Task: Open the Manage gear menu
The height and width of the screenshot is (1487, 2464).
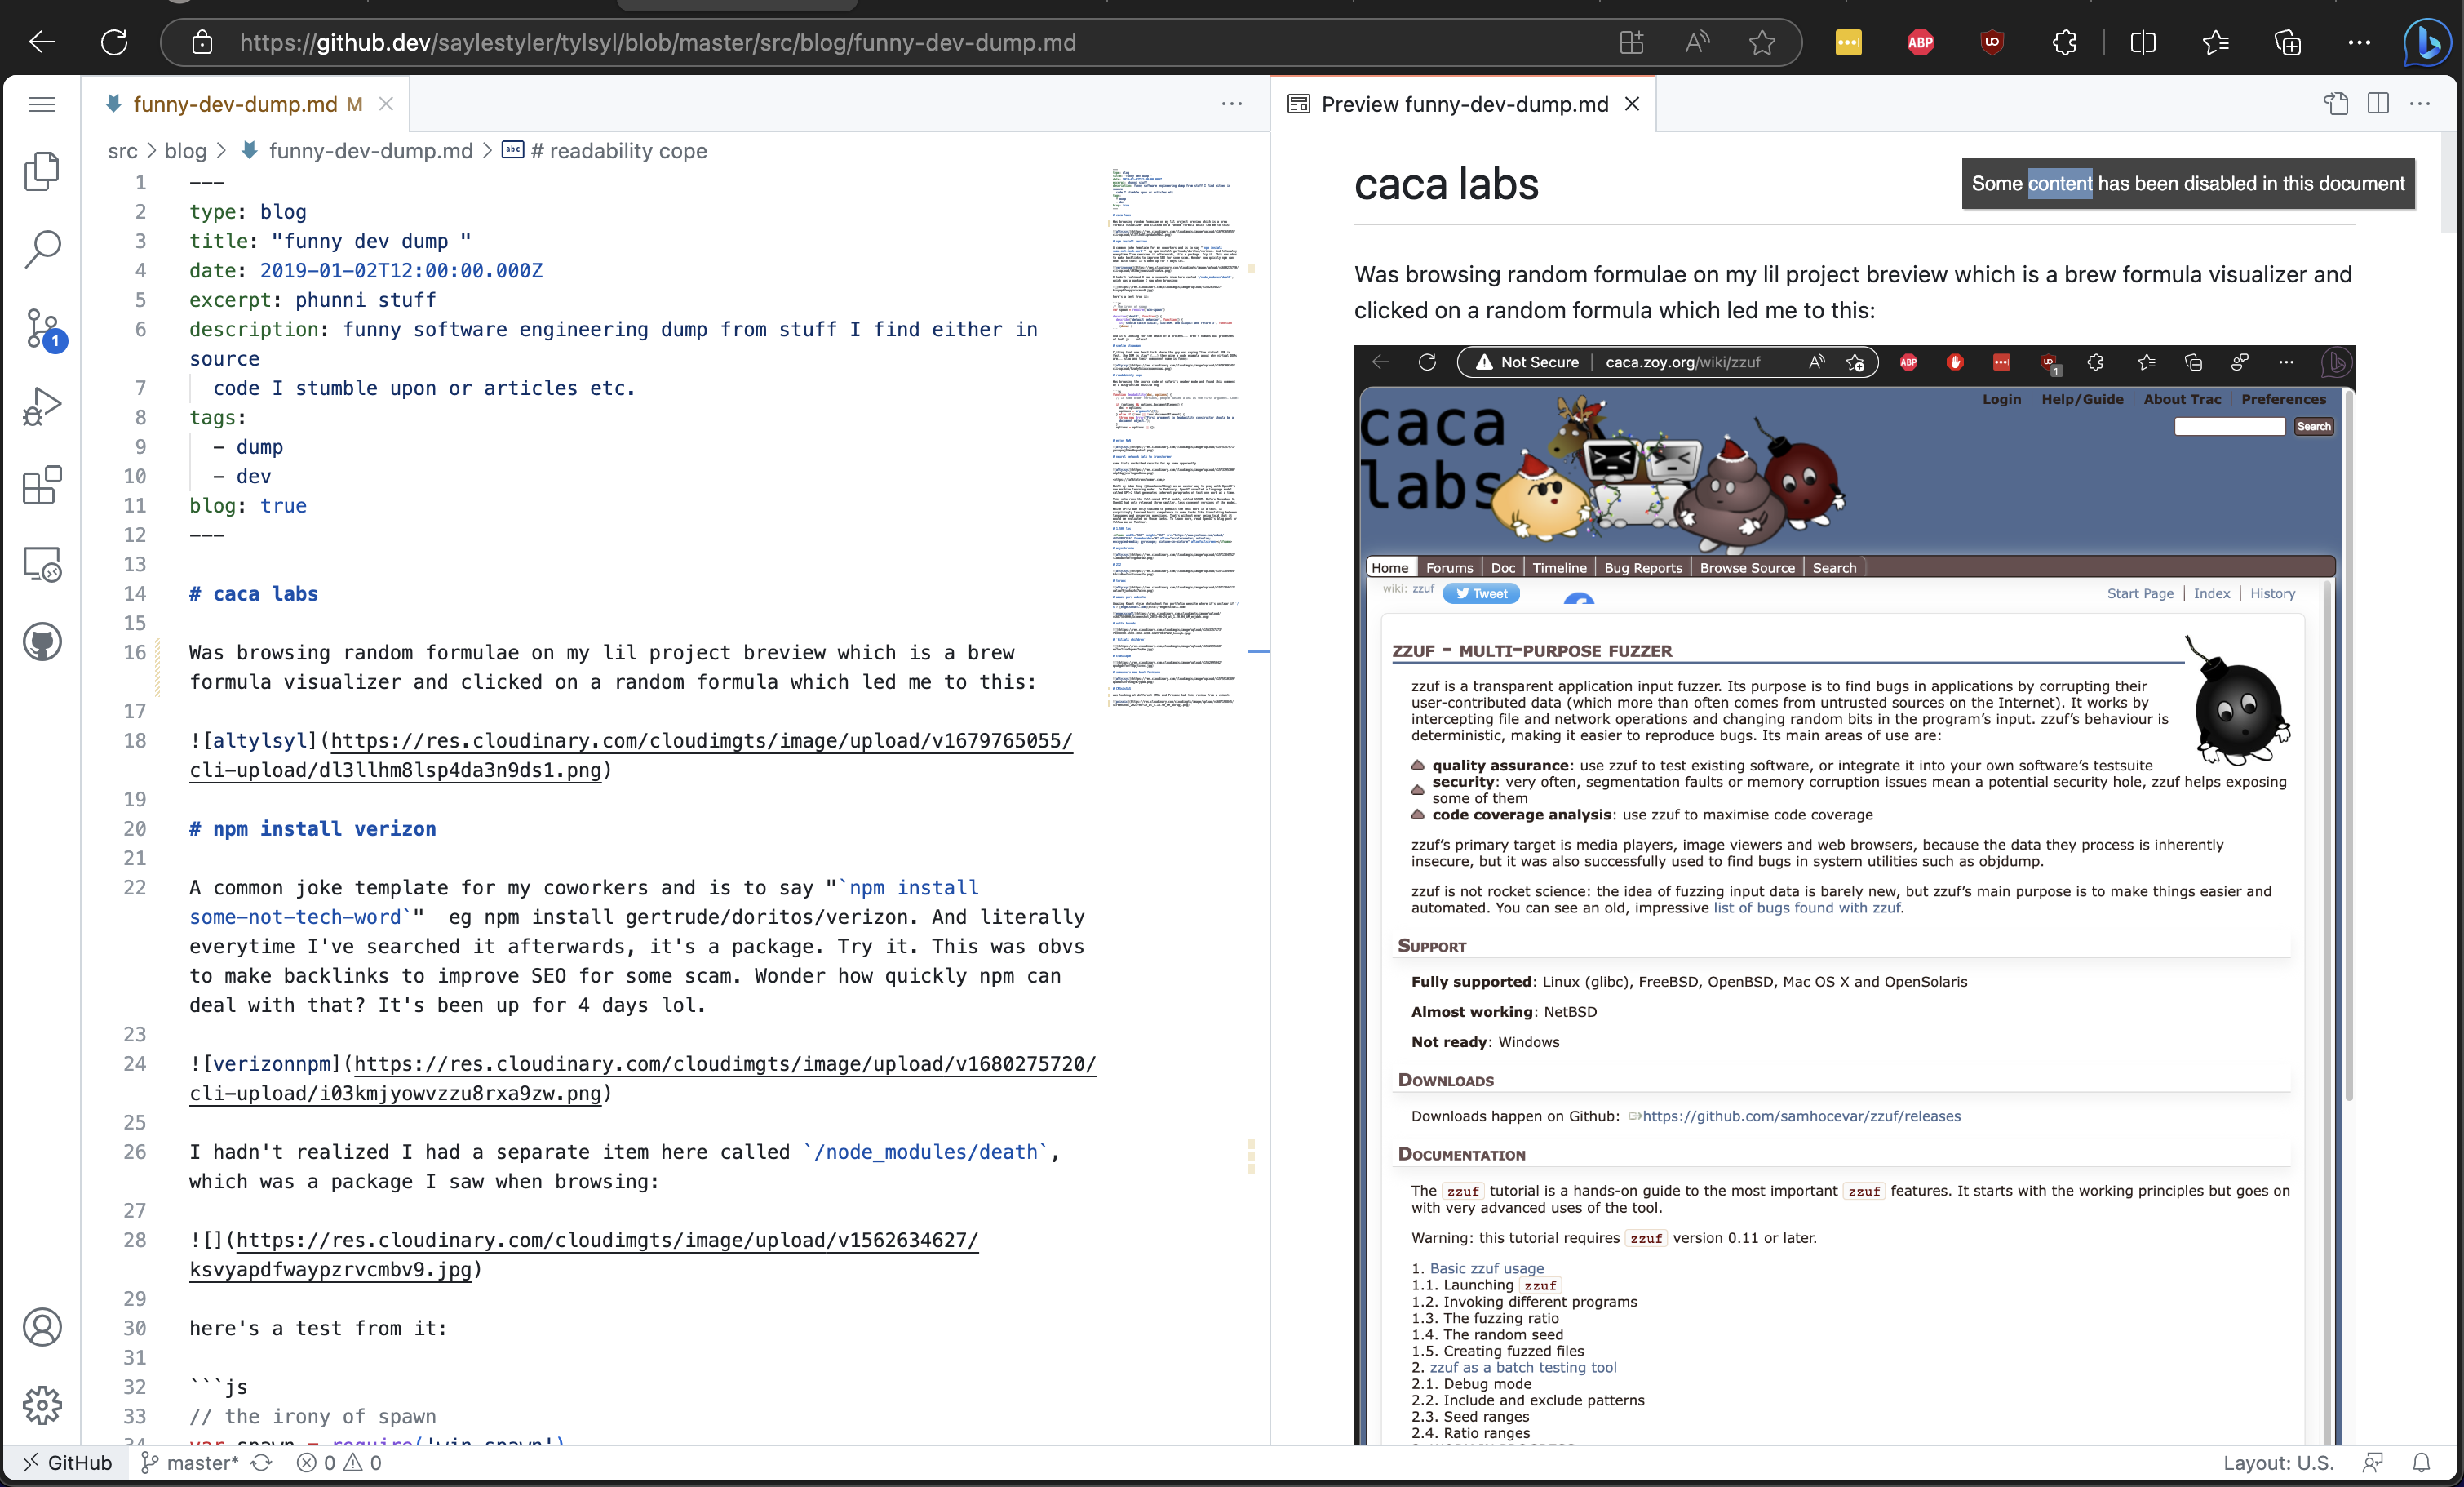Action: point(42,1405)
